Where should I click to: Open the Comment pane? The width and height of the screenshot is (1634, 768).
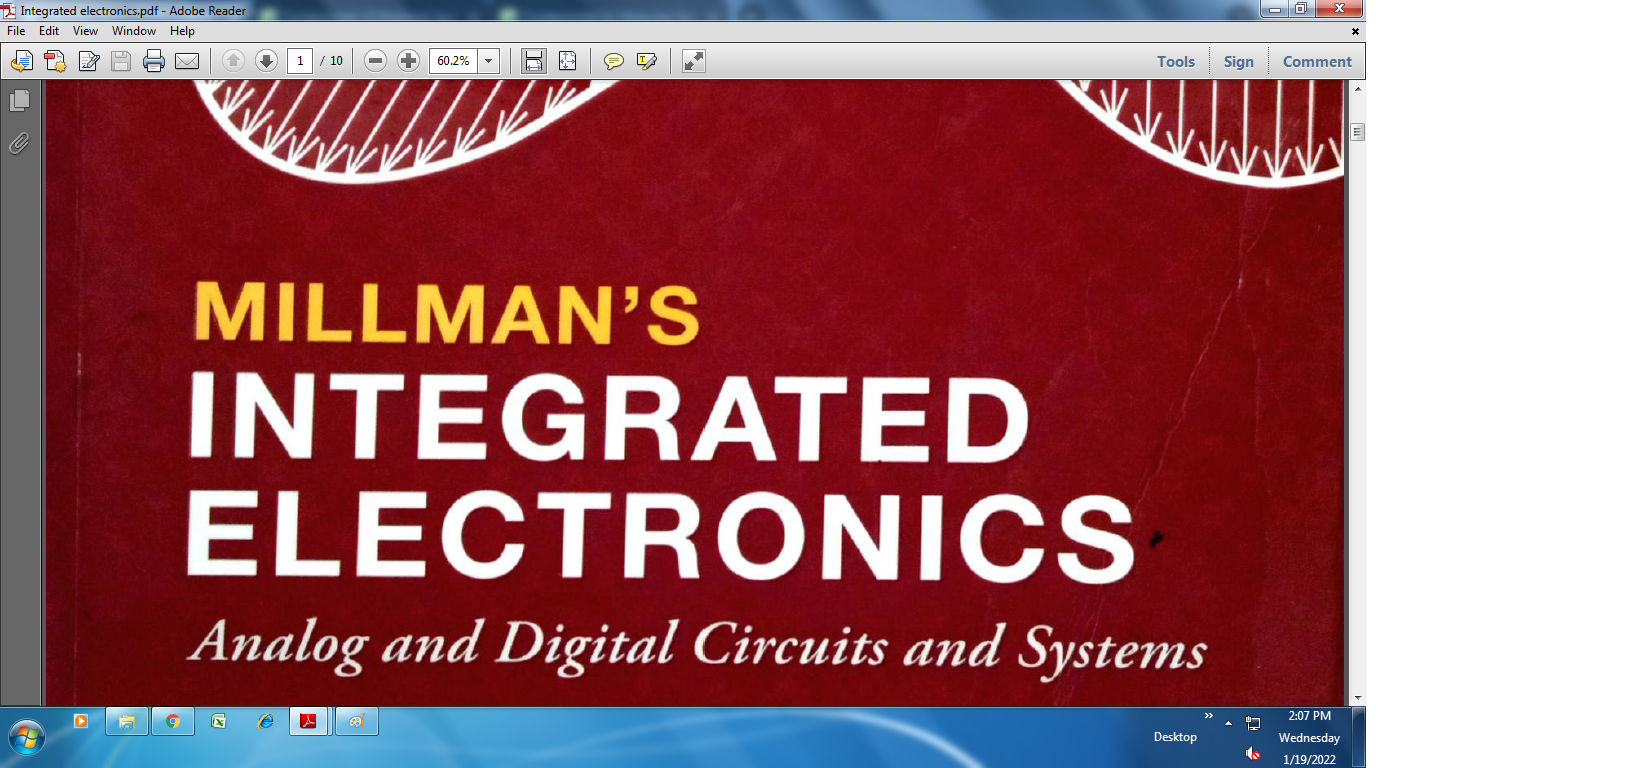point(1317,61)
